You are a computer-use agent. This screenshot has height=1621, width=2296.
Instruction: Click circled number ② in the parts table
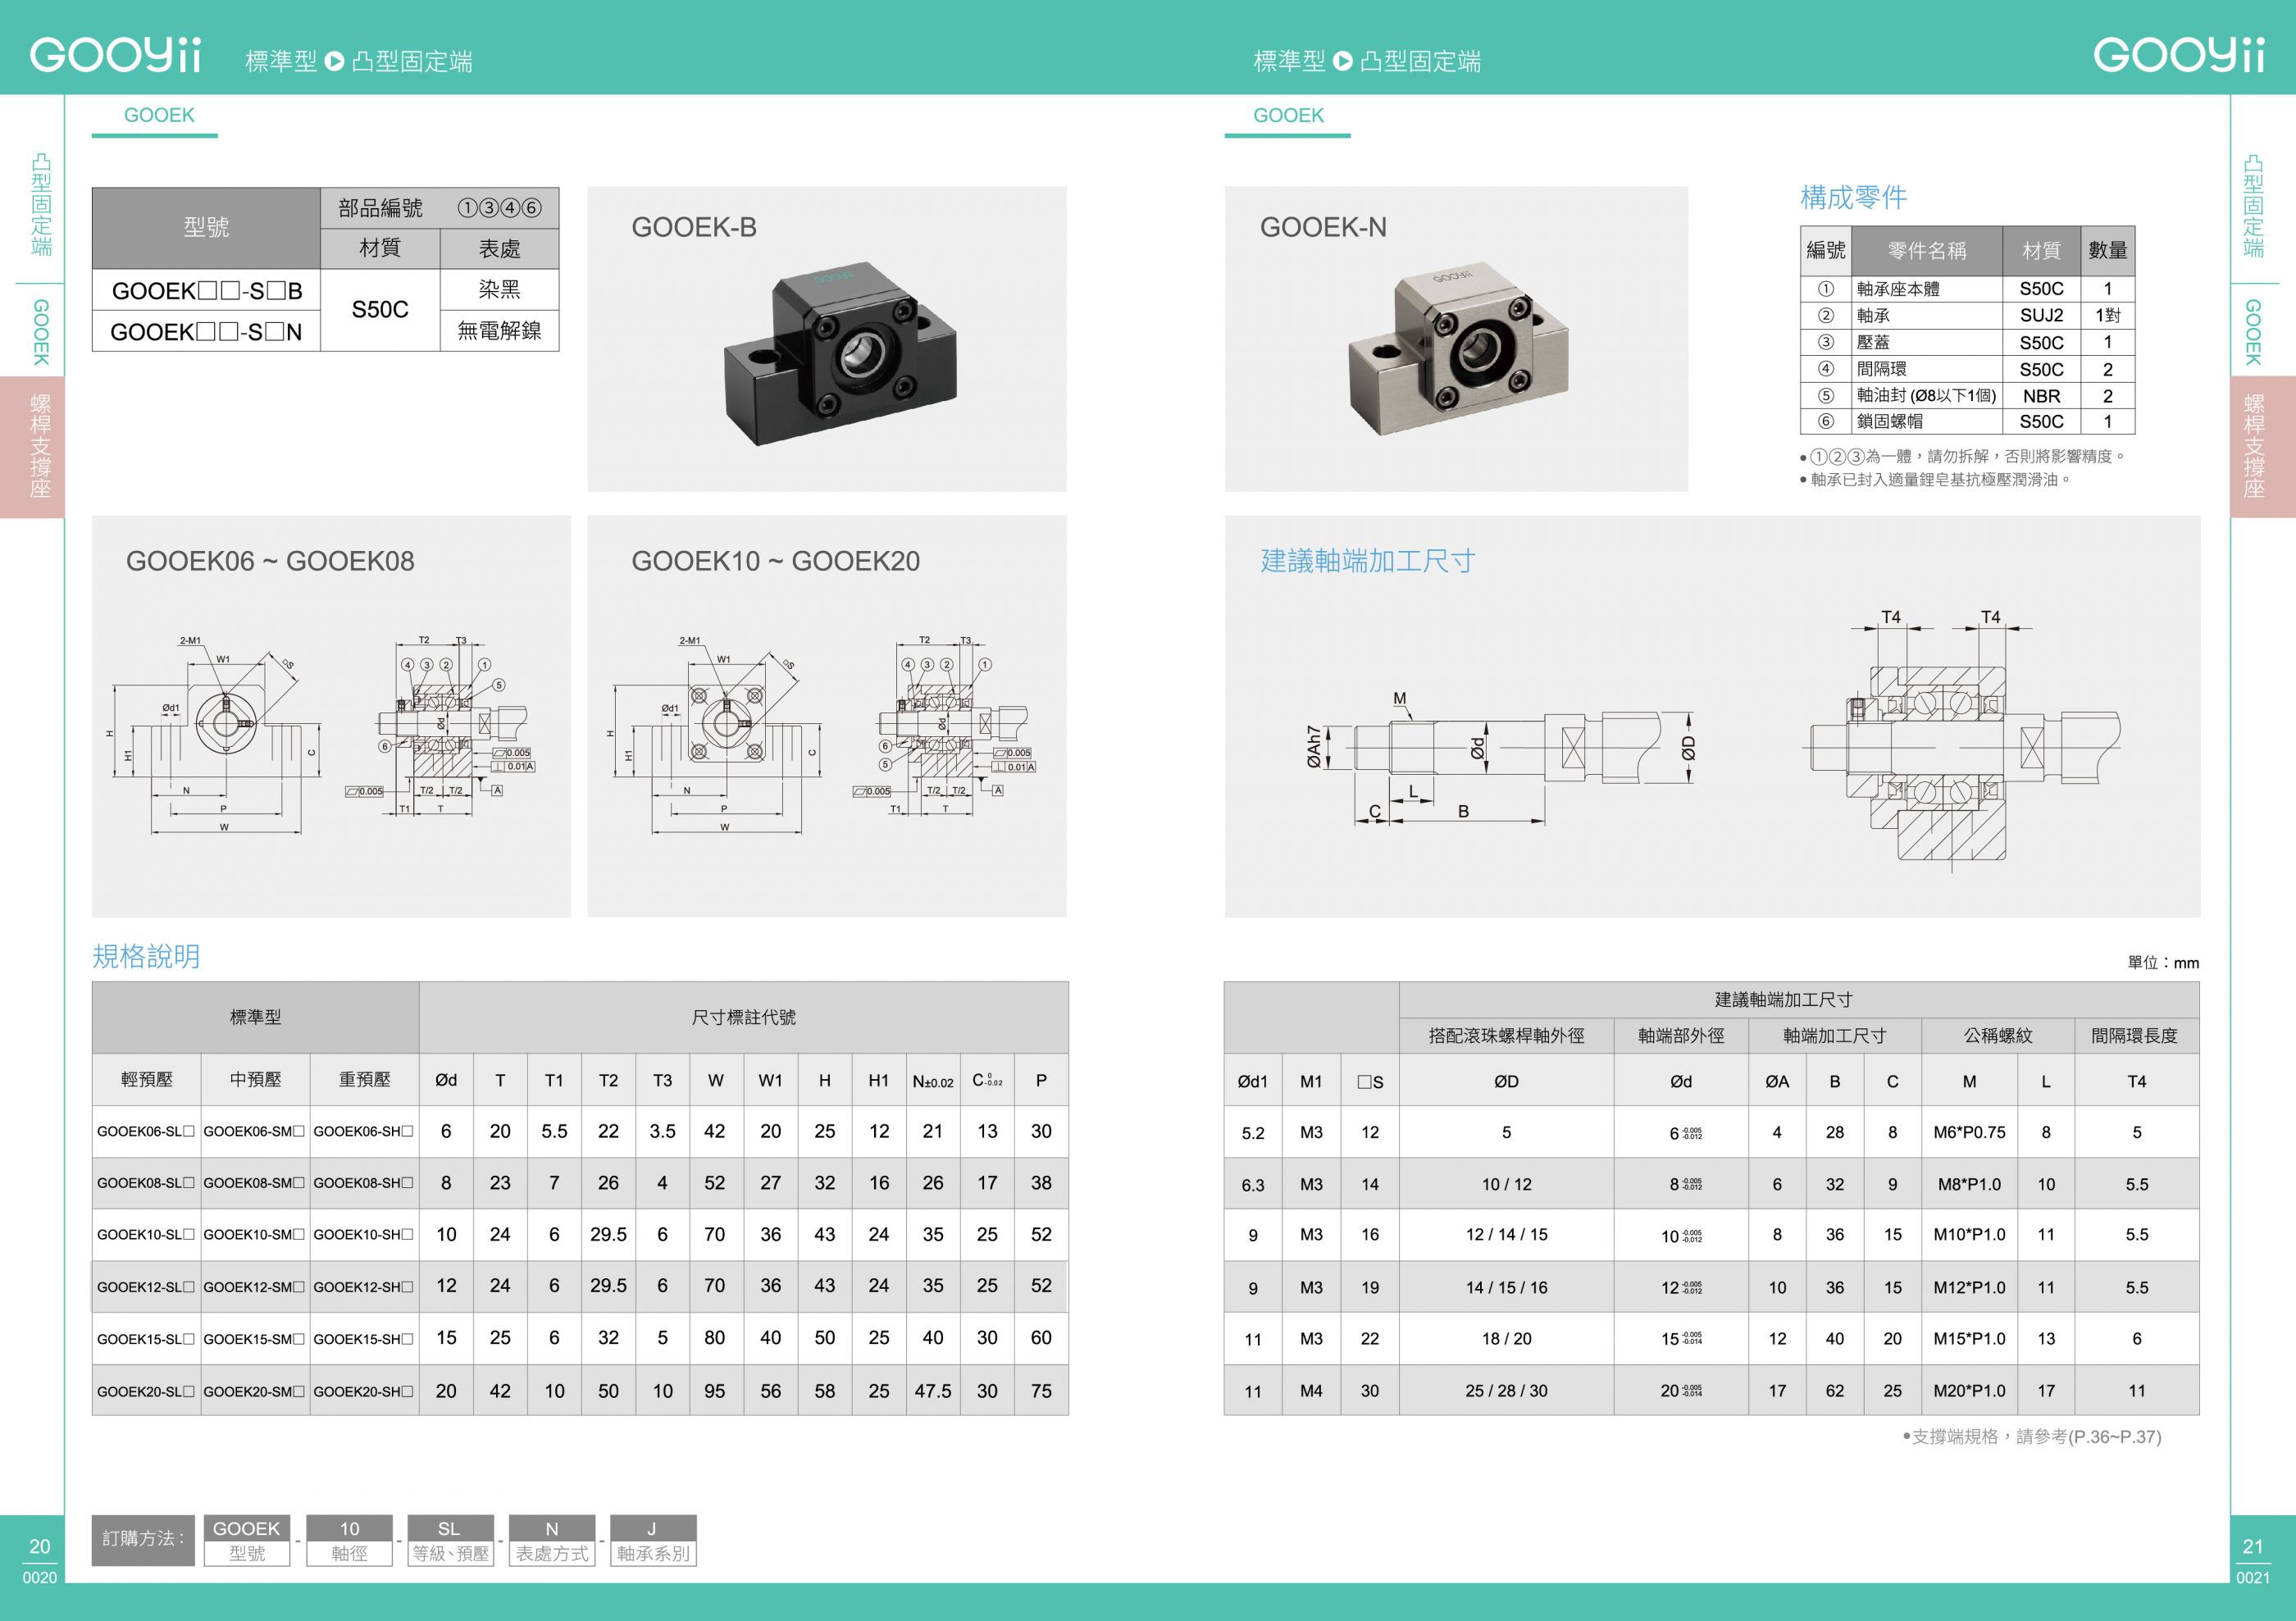point(1825,315)
